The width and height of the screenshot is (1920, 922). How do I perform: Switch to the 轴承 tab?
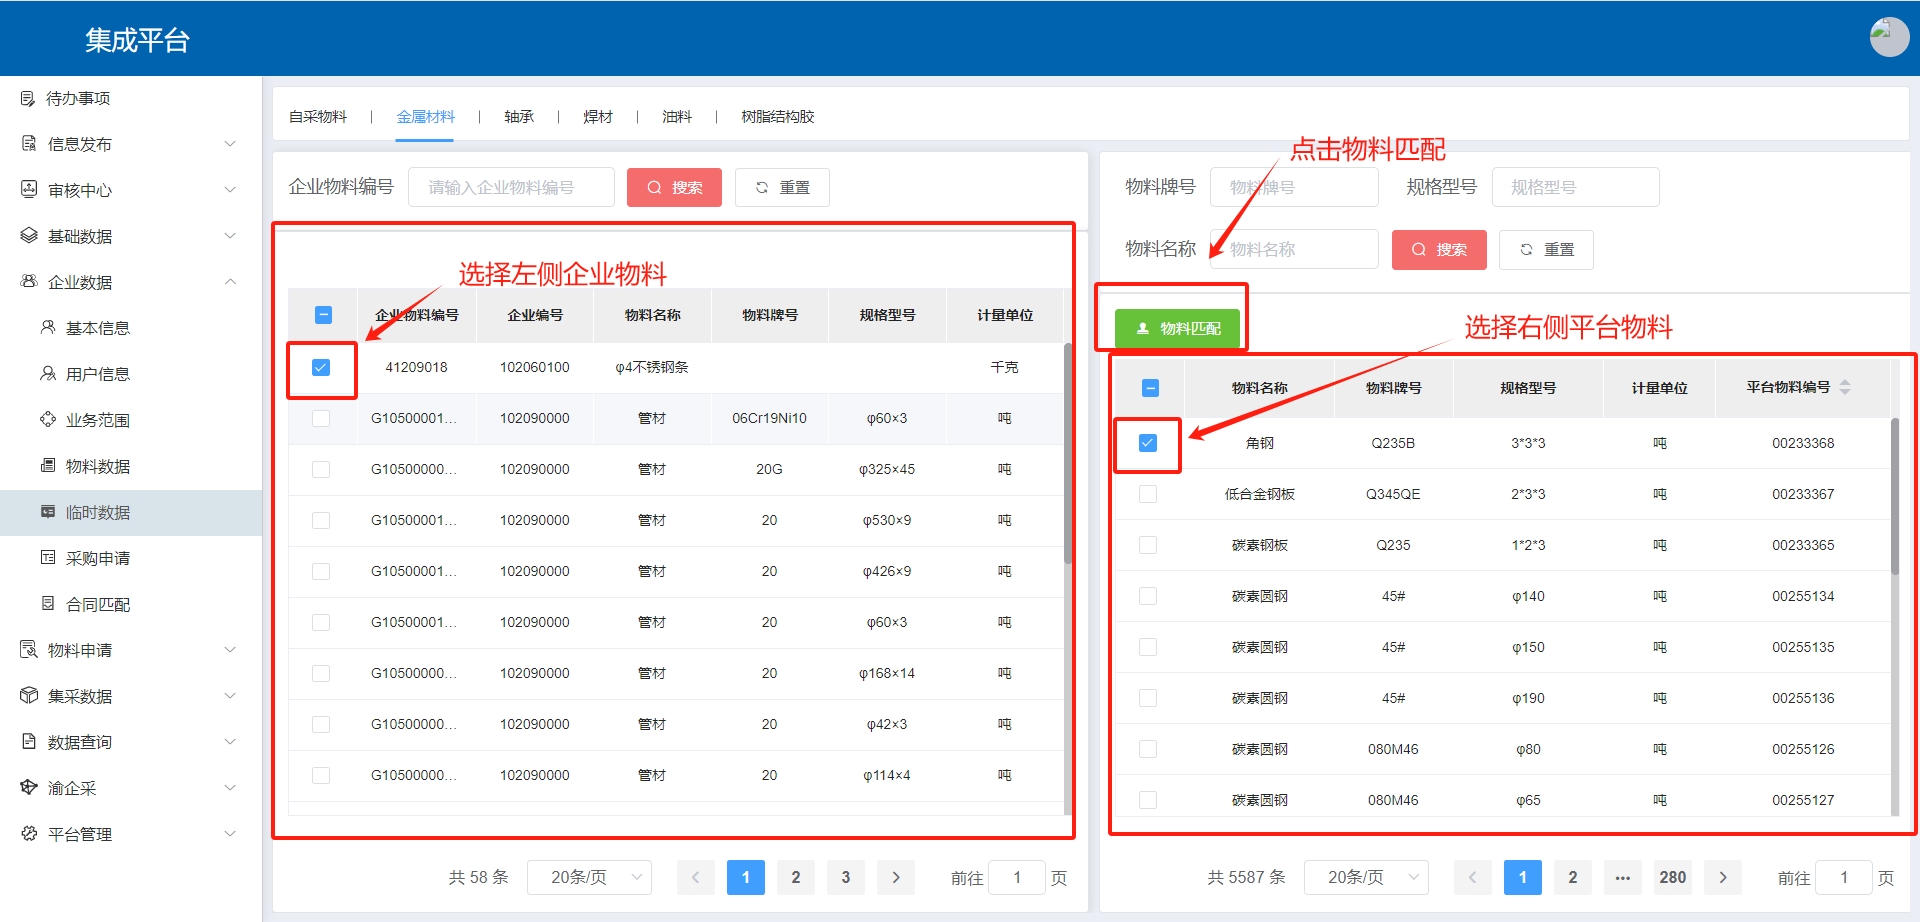518,117
